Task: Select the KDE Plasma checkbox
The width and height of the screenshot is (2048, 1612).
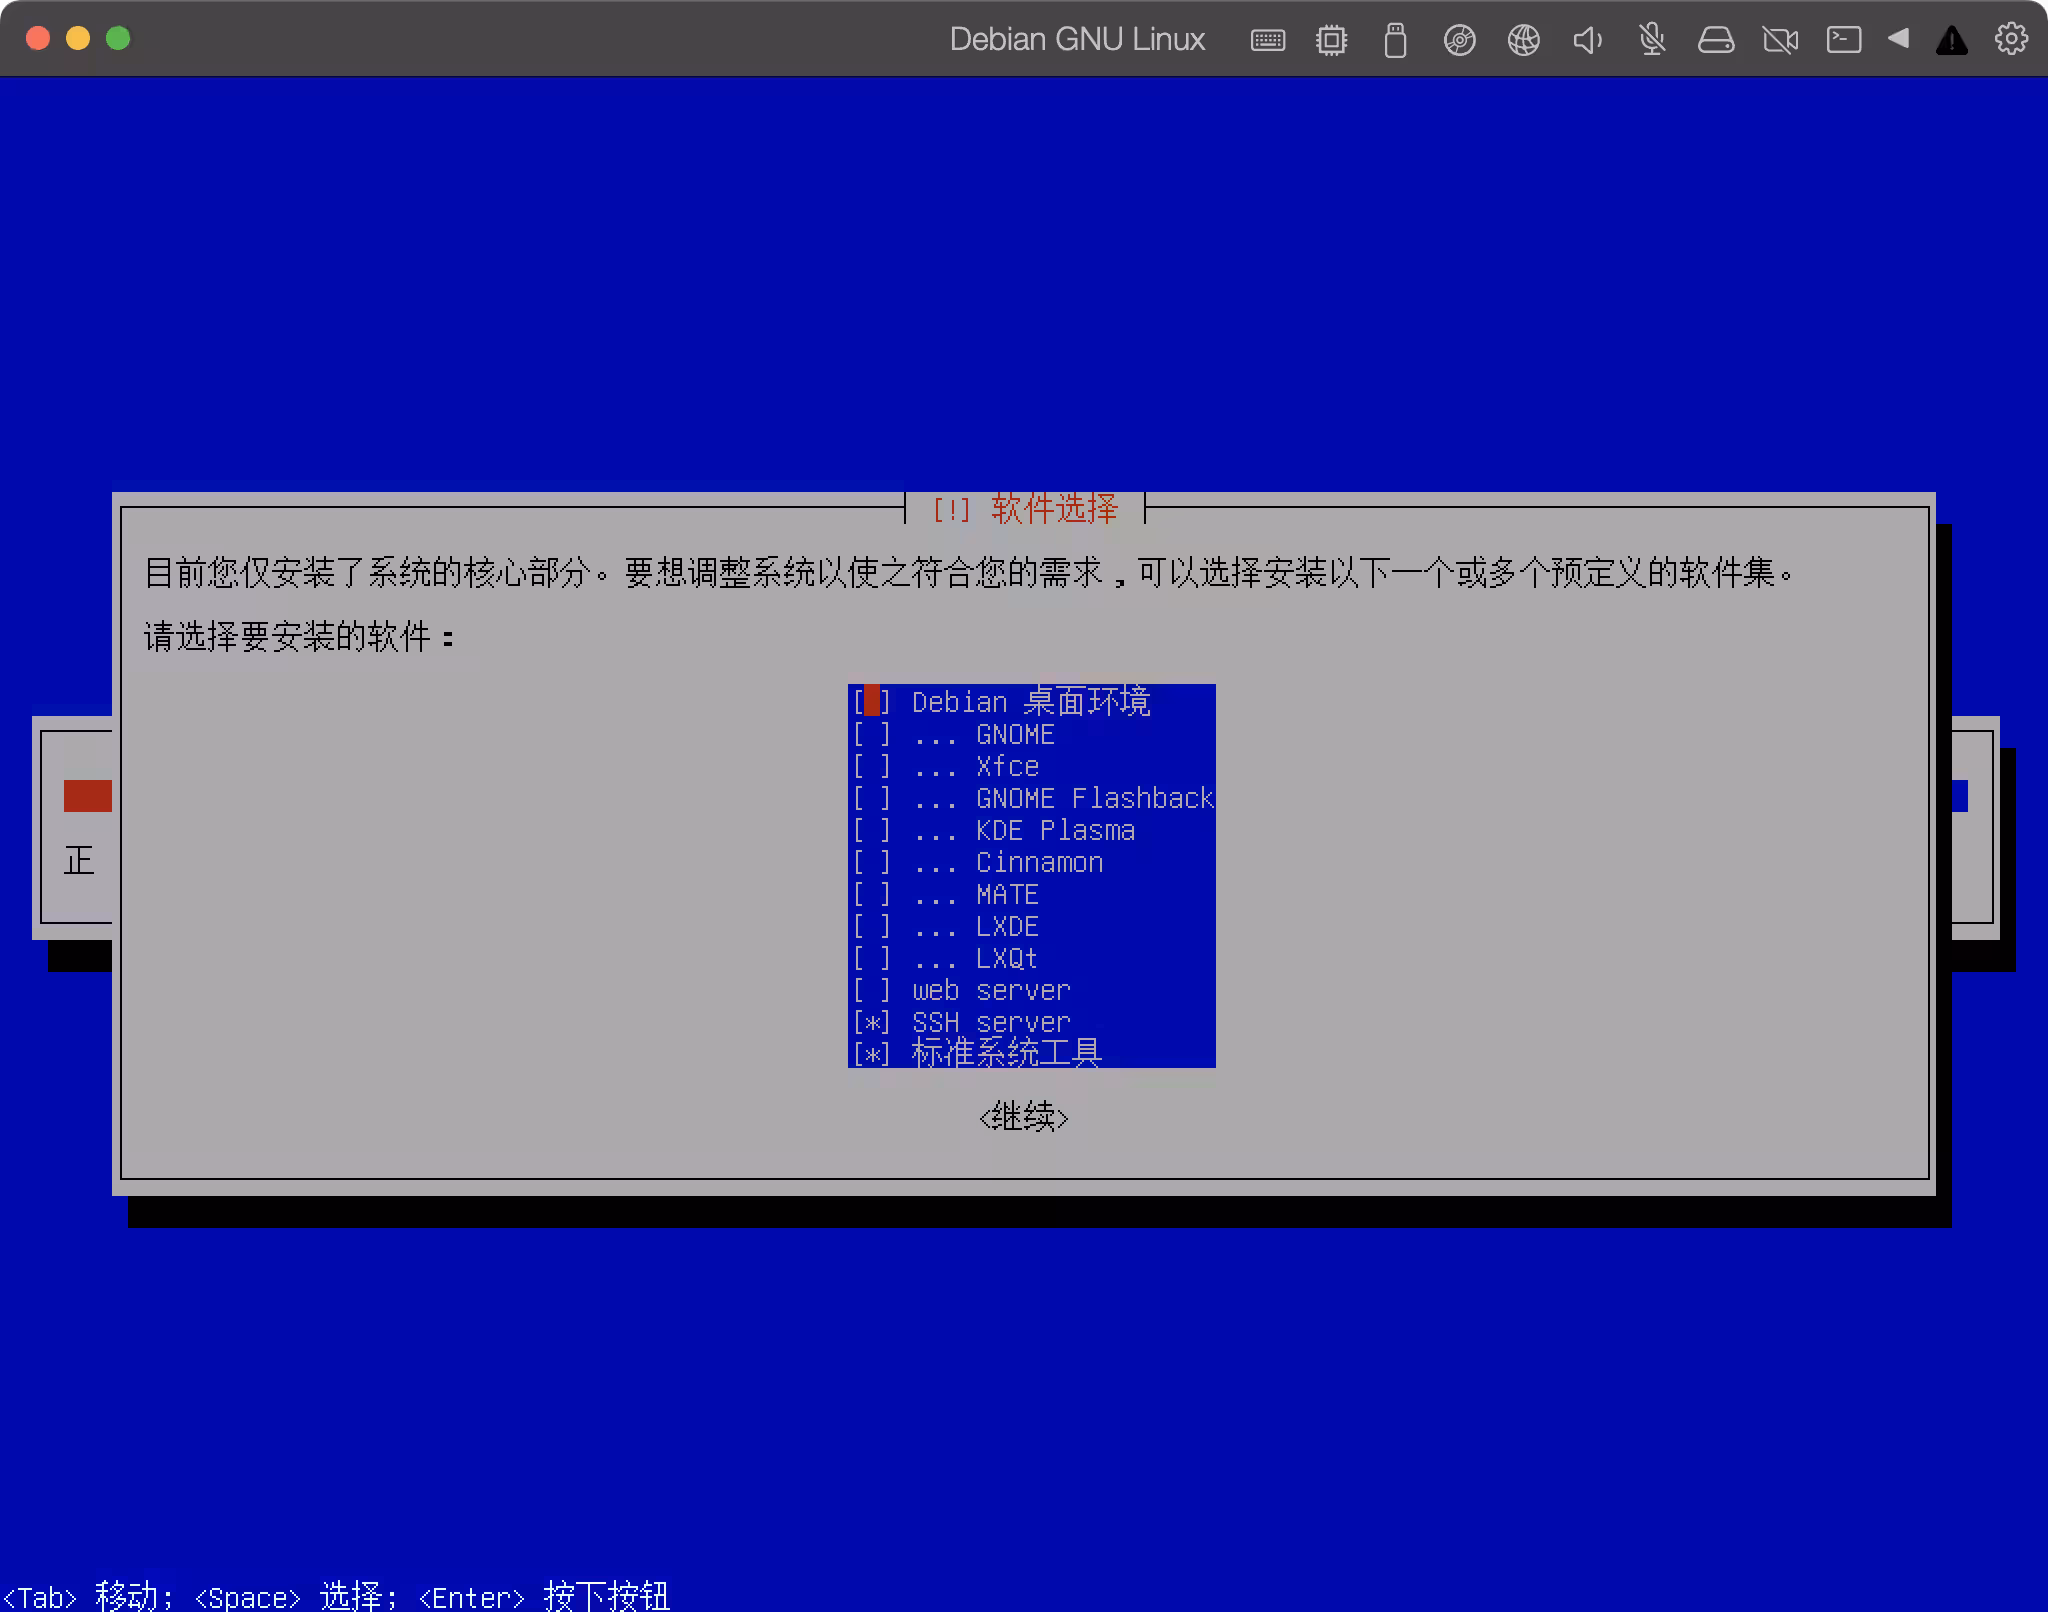Action: [872, 831]
